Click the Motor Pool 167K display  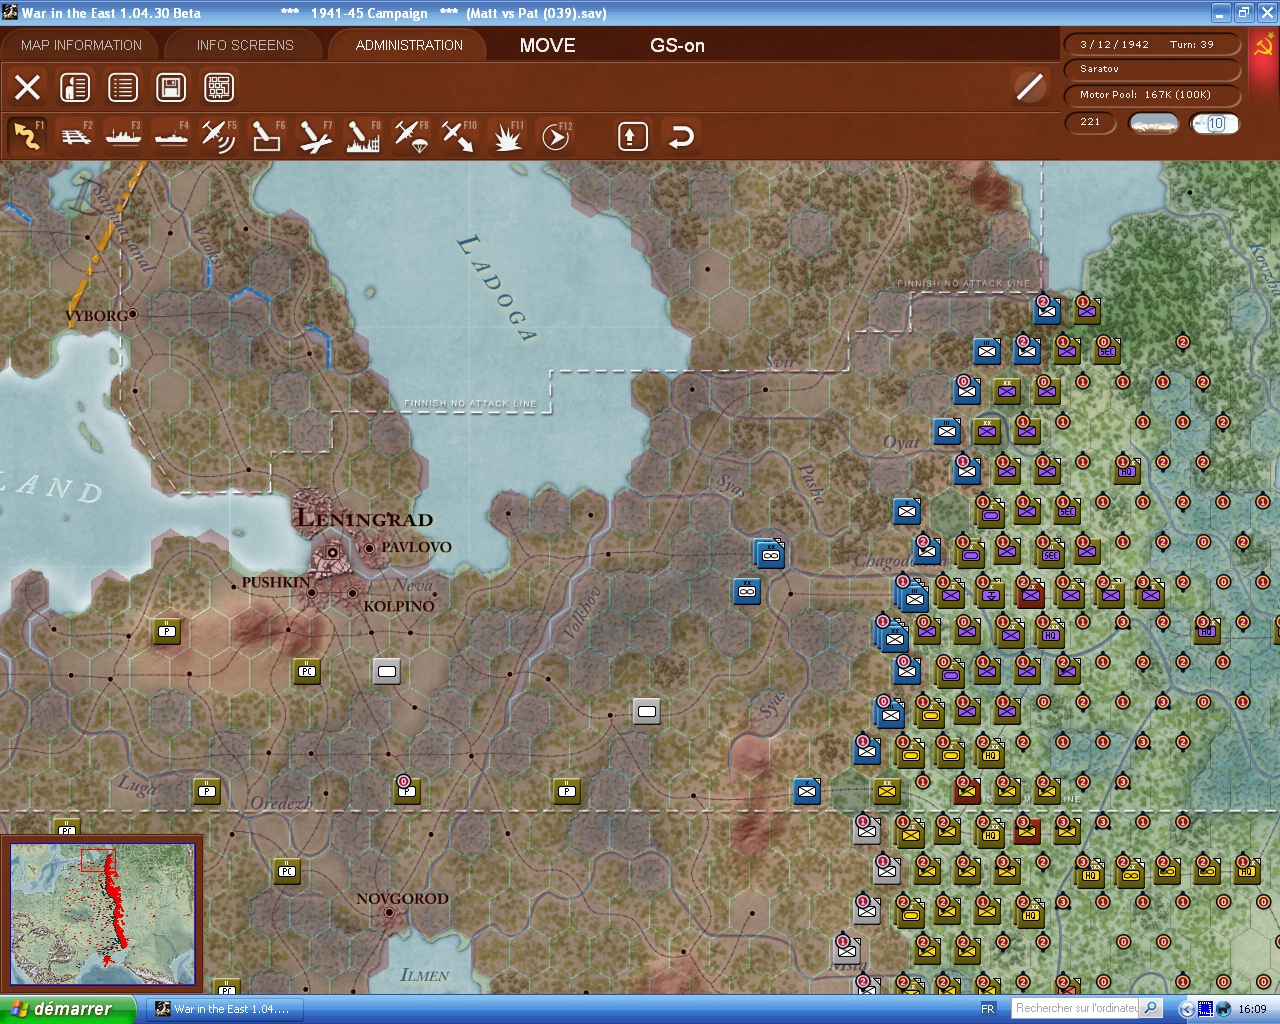pyautogui.click(x=1154, y=95)
